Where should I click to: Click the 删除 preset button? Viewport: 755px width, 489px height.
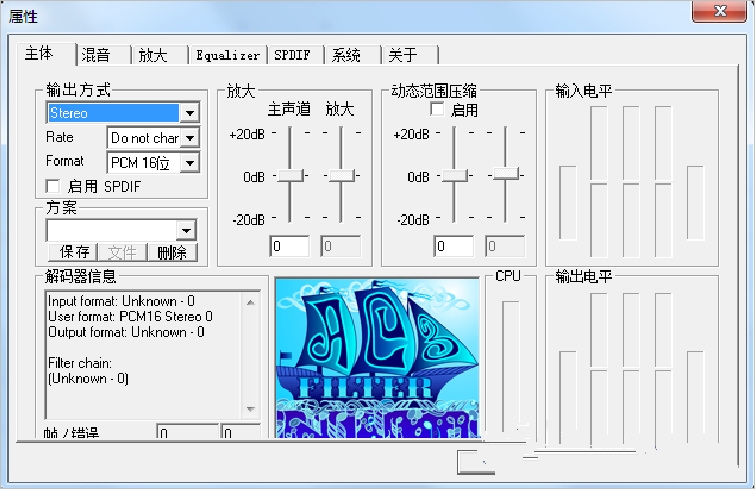172,252
